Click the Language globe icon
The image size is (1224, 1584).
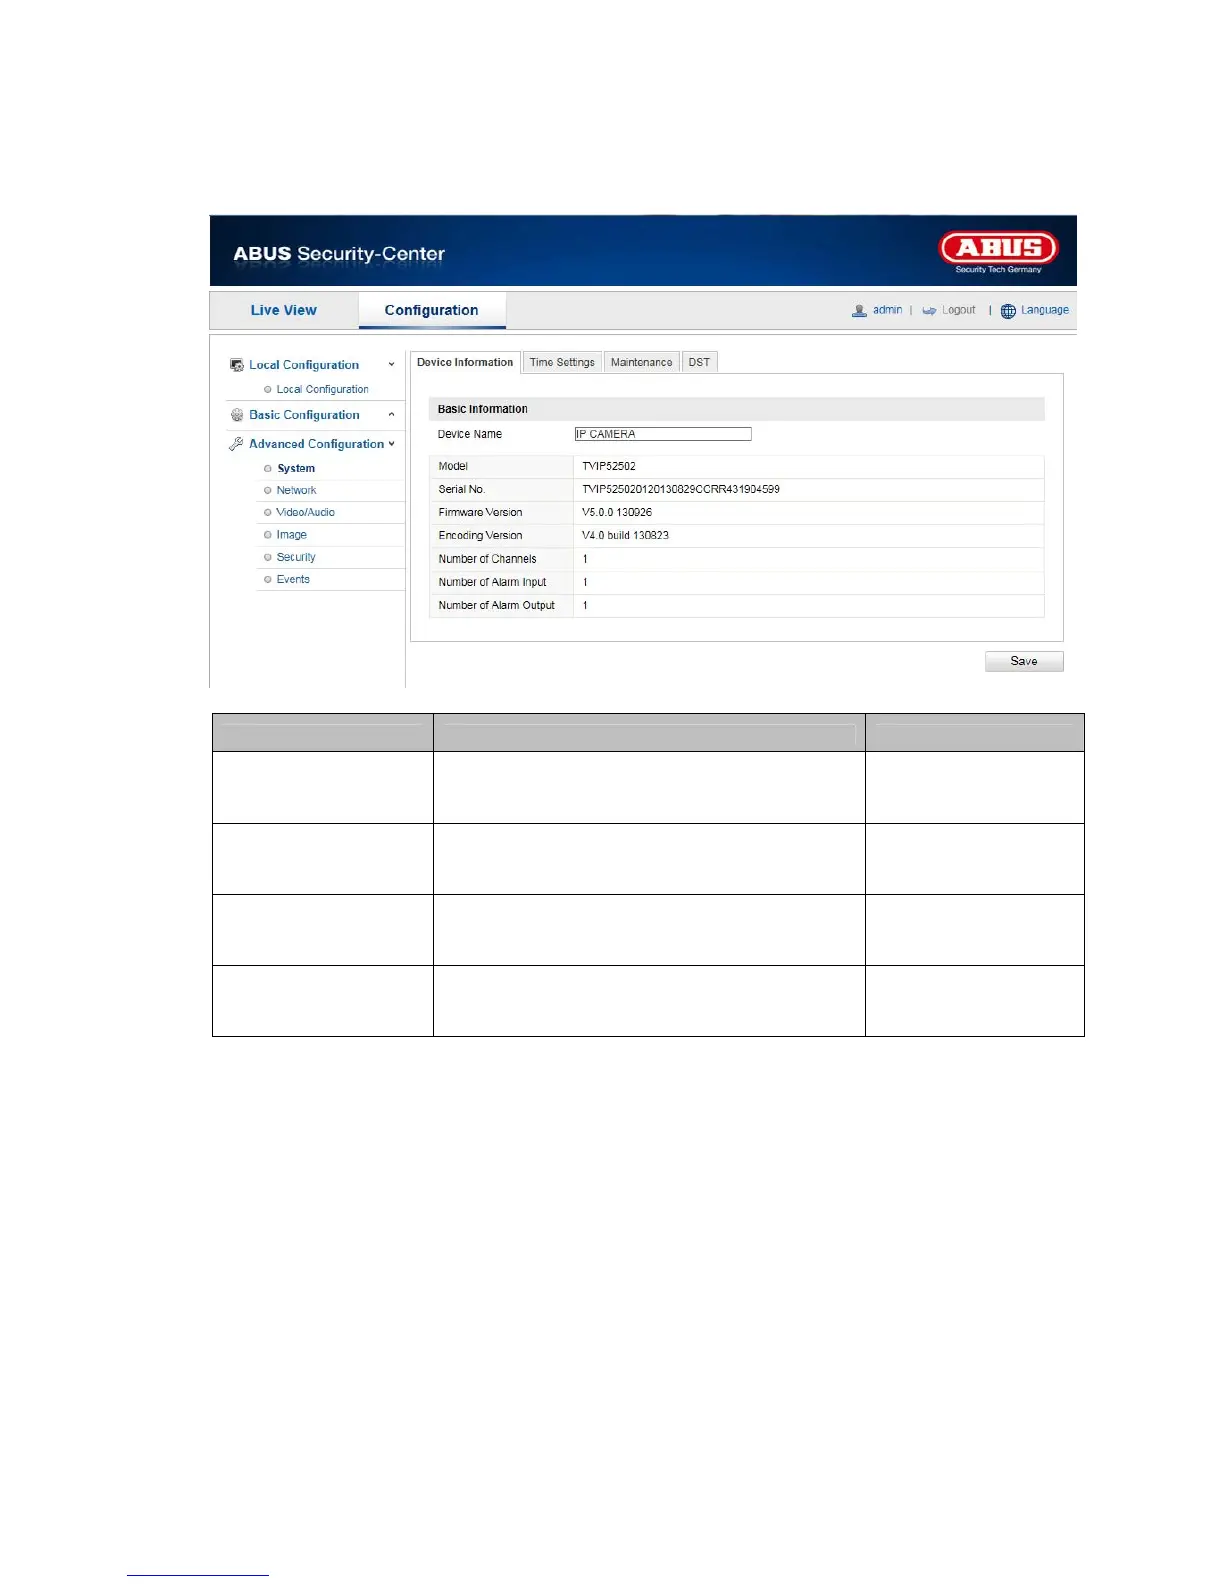(1008, 311)
